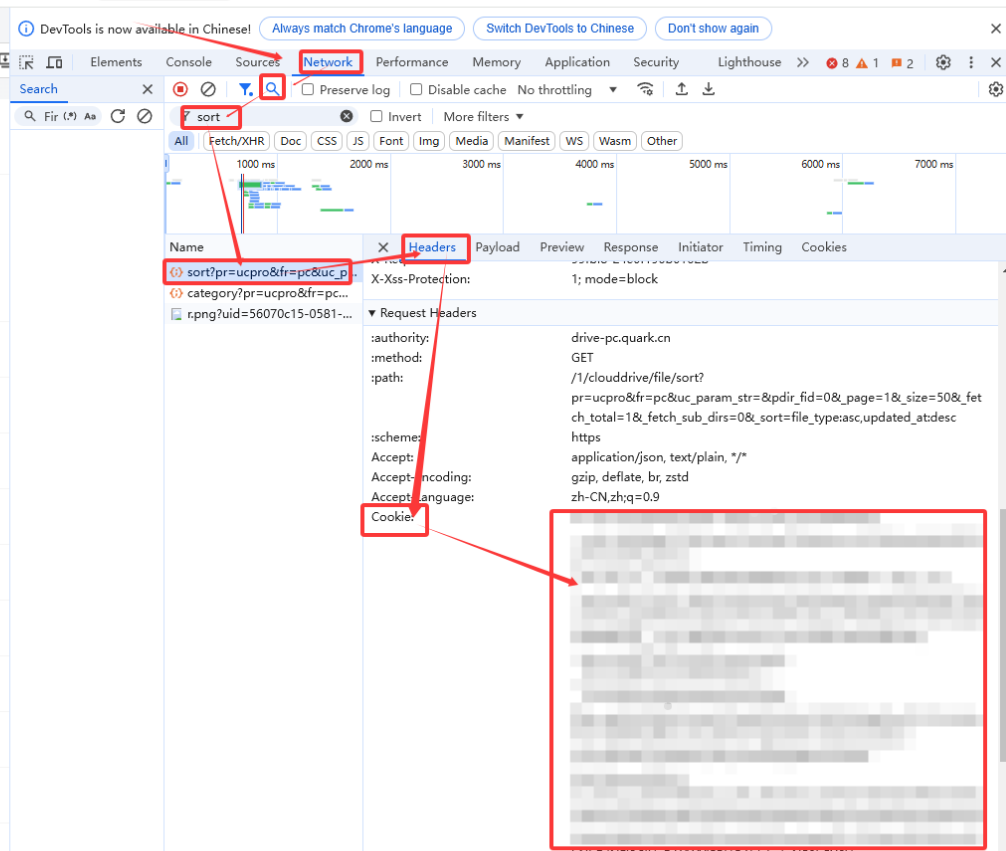Click the sort filter text field
Image resolution: width=1006 pixels, height=851 pixels.
click(265, 117)
